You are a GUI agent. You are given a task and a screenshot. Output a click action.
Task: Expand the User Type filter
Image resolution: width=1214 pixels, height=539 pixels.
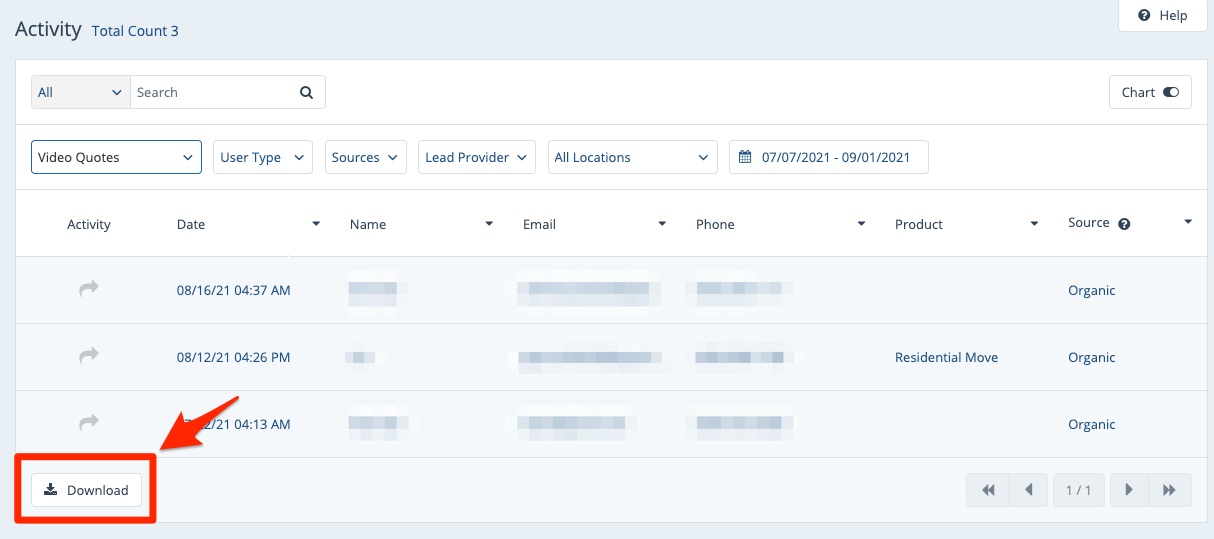pos(263,157)
